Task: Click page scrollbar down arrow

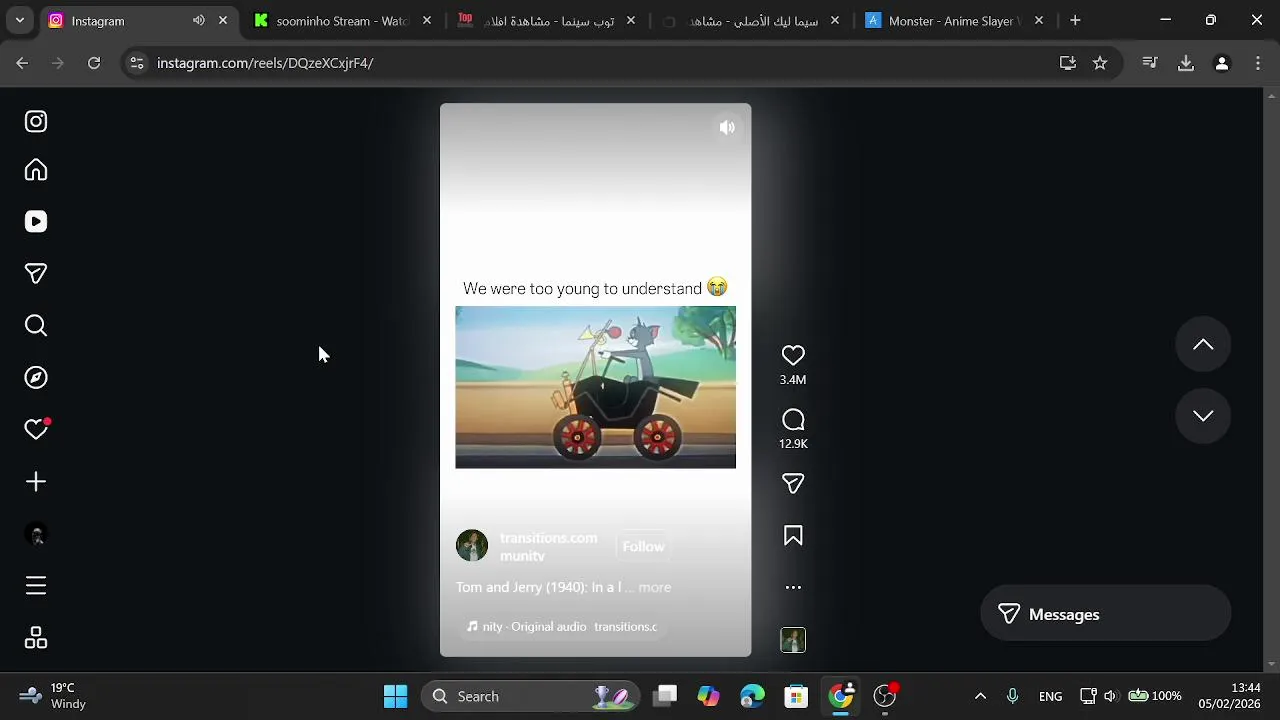Action: point(1271,664)
